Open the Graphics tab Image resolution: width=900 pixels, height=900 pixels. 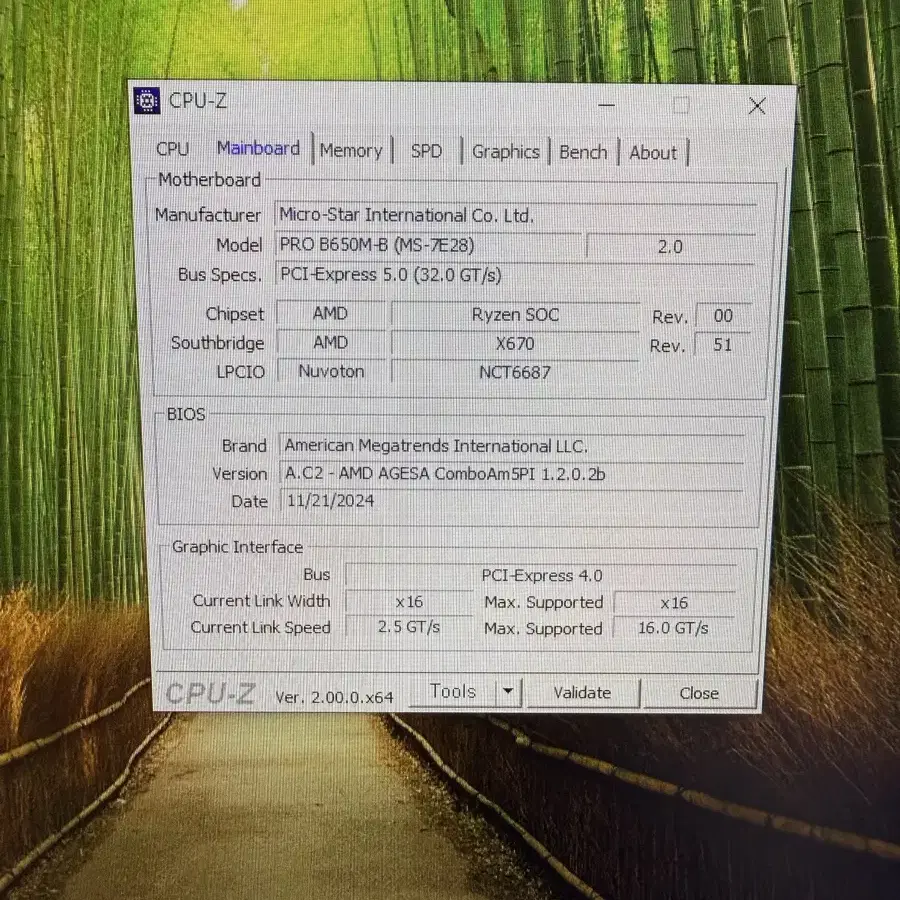click(x=506, y=152)
